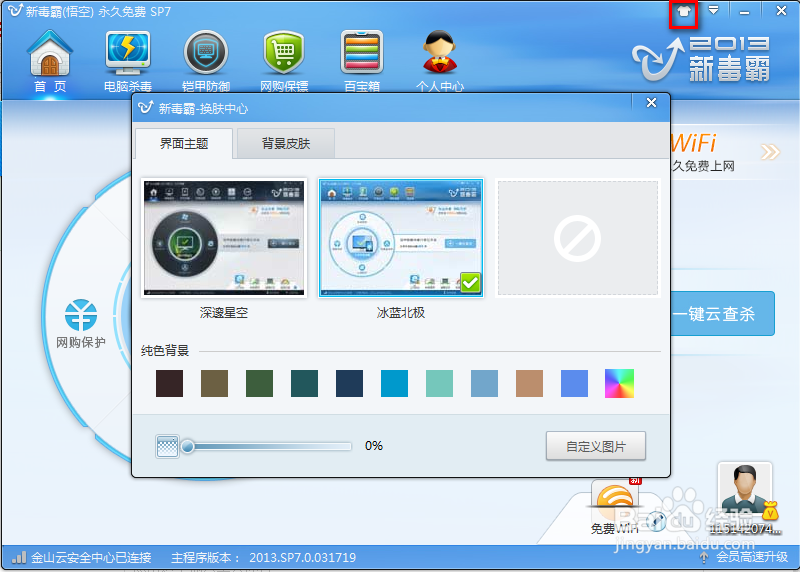This screenshot has width=800, height=572.
Task: Choose the mint green color swatch
Action: [439, 383]
